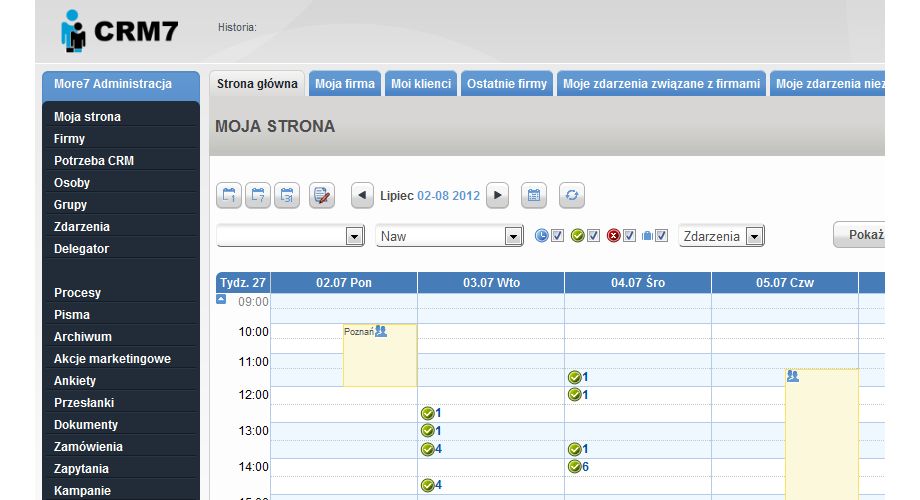The image size is (920, 500).
Task: Open Wednesday 11:30 completed event marked 1
Action: click(x=579, y=377)
